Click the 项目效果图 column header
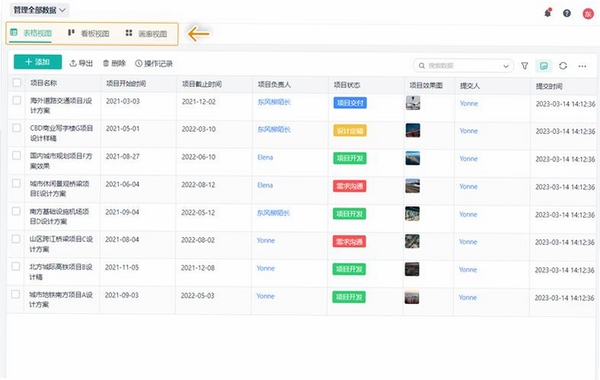 tap(426, 85)
